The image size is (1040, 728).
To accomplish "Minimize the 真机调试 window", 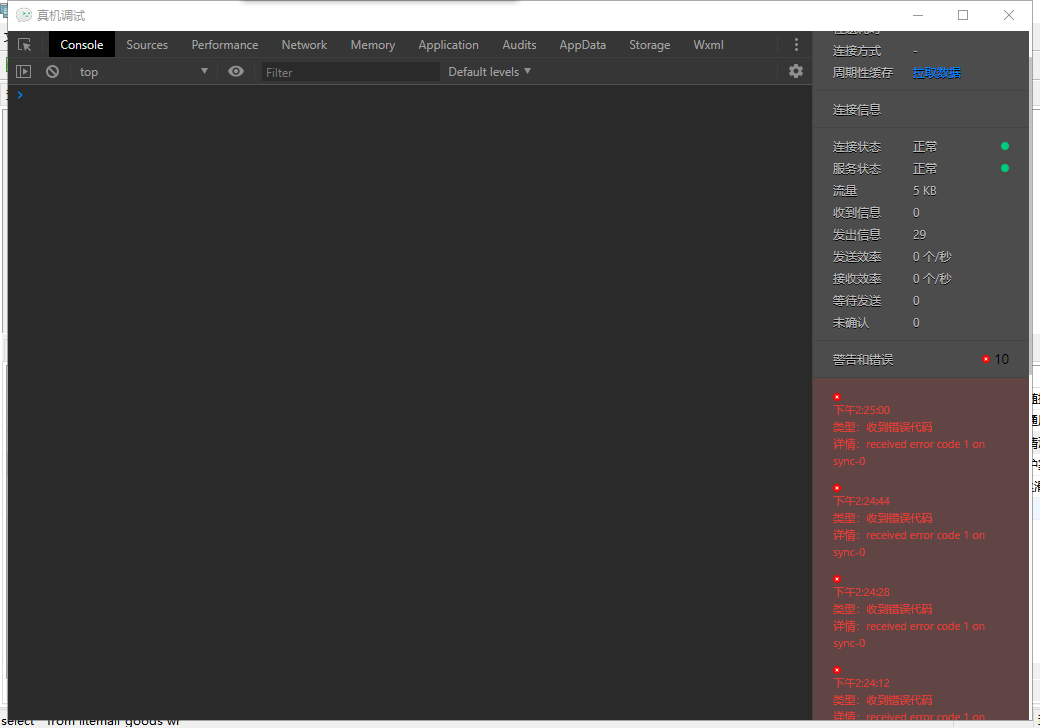I will [918, 15].
